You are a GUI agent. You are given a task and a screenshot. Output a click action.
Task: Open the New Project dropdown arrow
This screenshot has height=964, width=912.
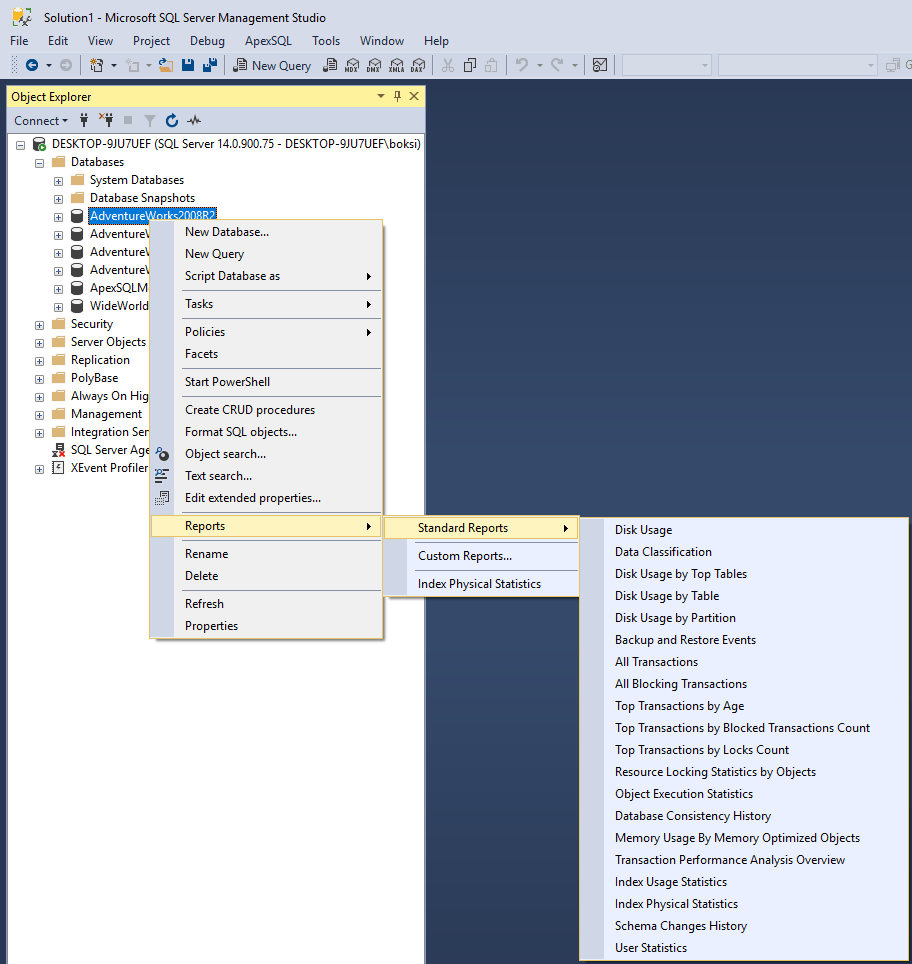pyautogui.click(x=114, y=65)
